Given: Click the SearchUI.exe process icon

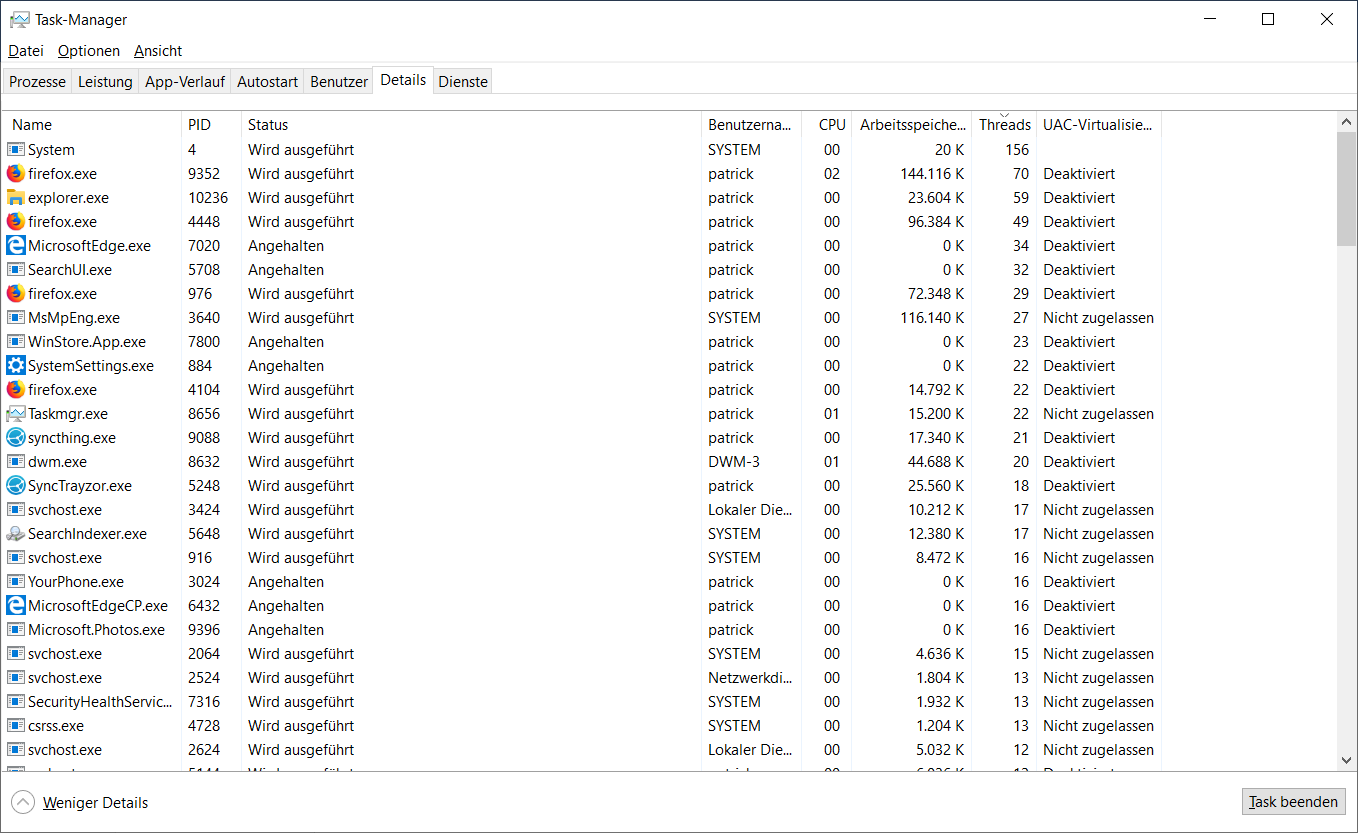Looking at the screenshot, I should coord(16,269).
